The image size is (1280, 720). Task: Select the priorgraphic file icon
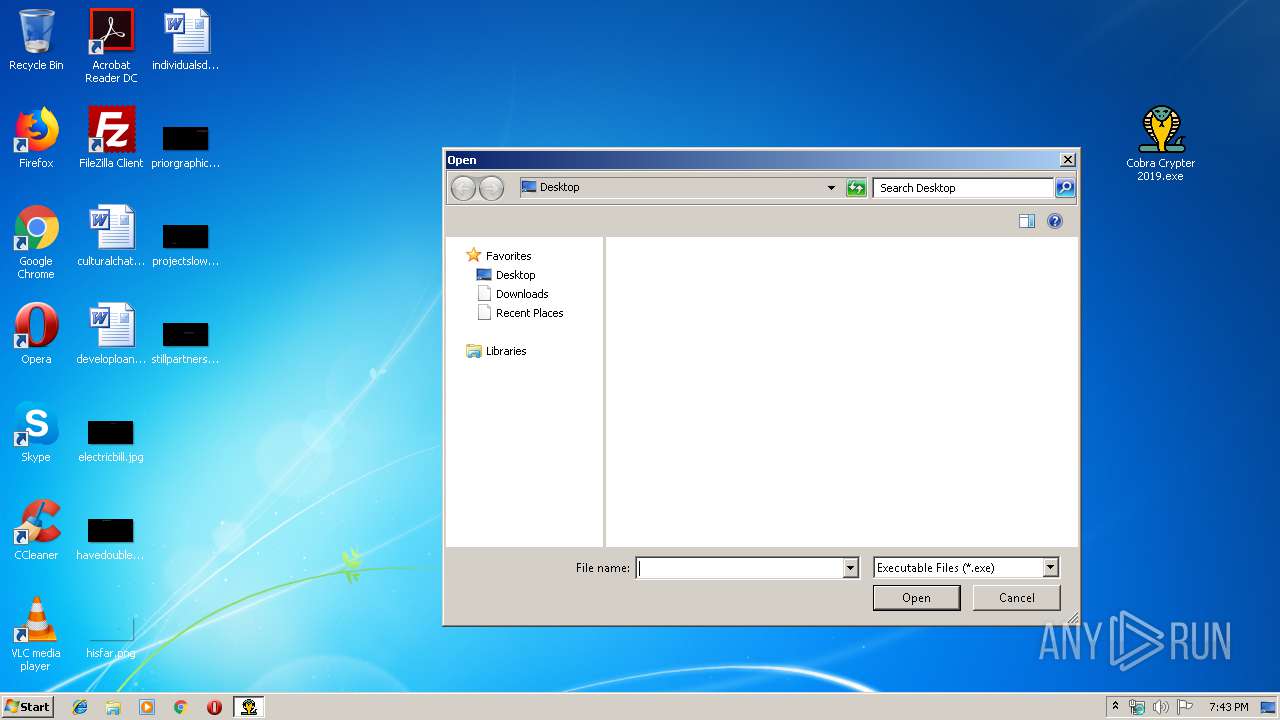coord(186,146)
